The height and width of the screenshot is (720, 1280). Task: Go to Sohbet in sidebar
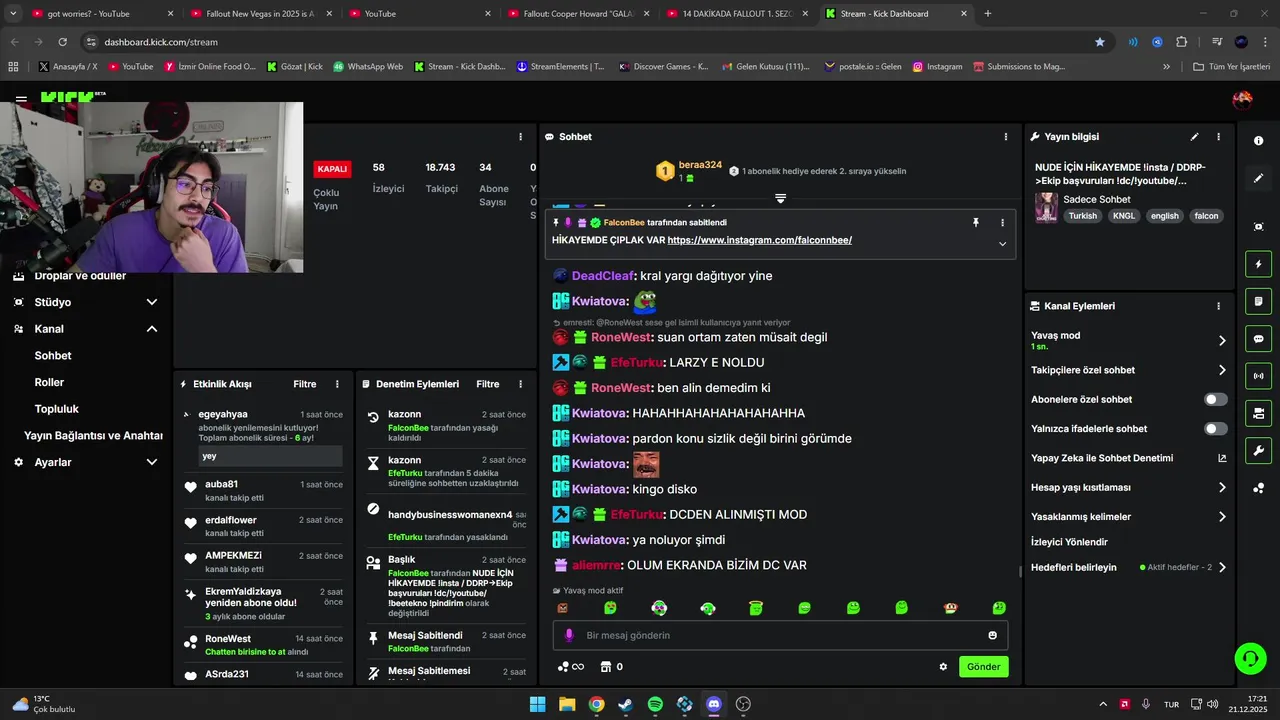point(53,355)
